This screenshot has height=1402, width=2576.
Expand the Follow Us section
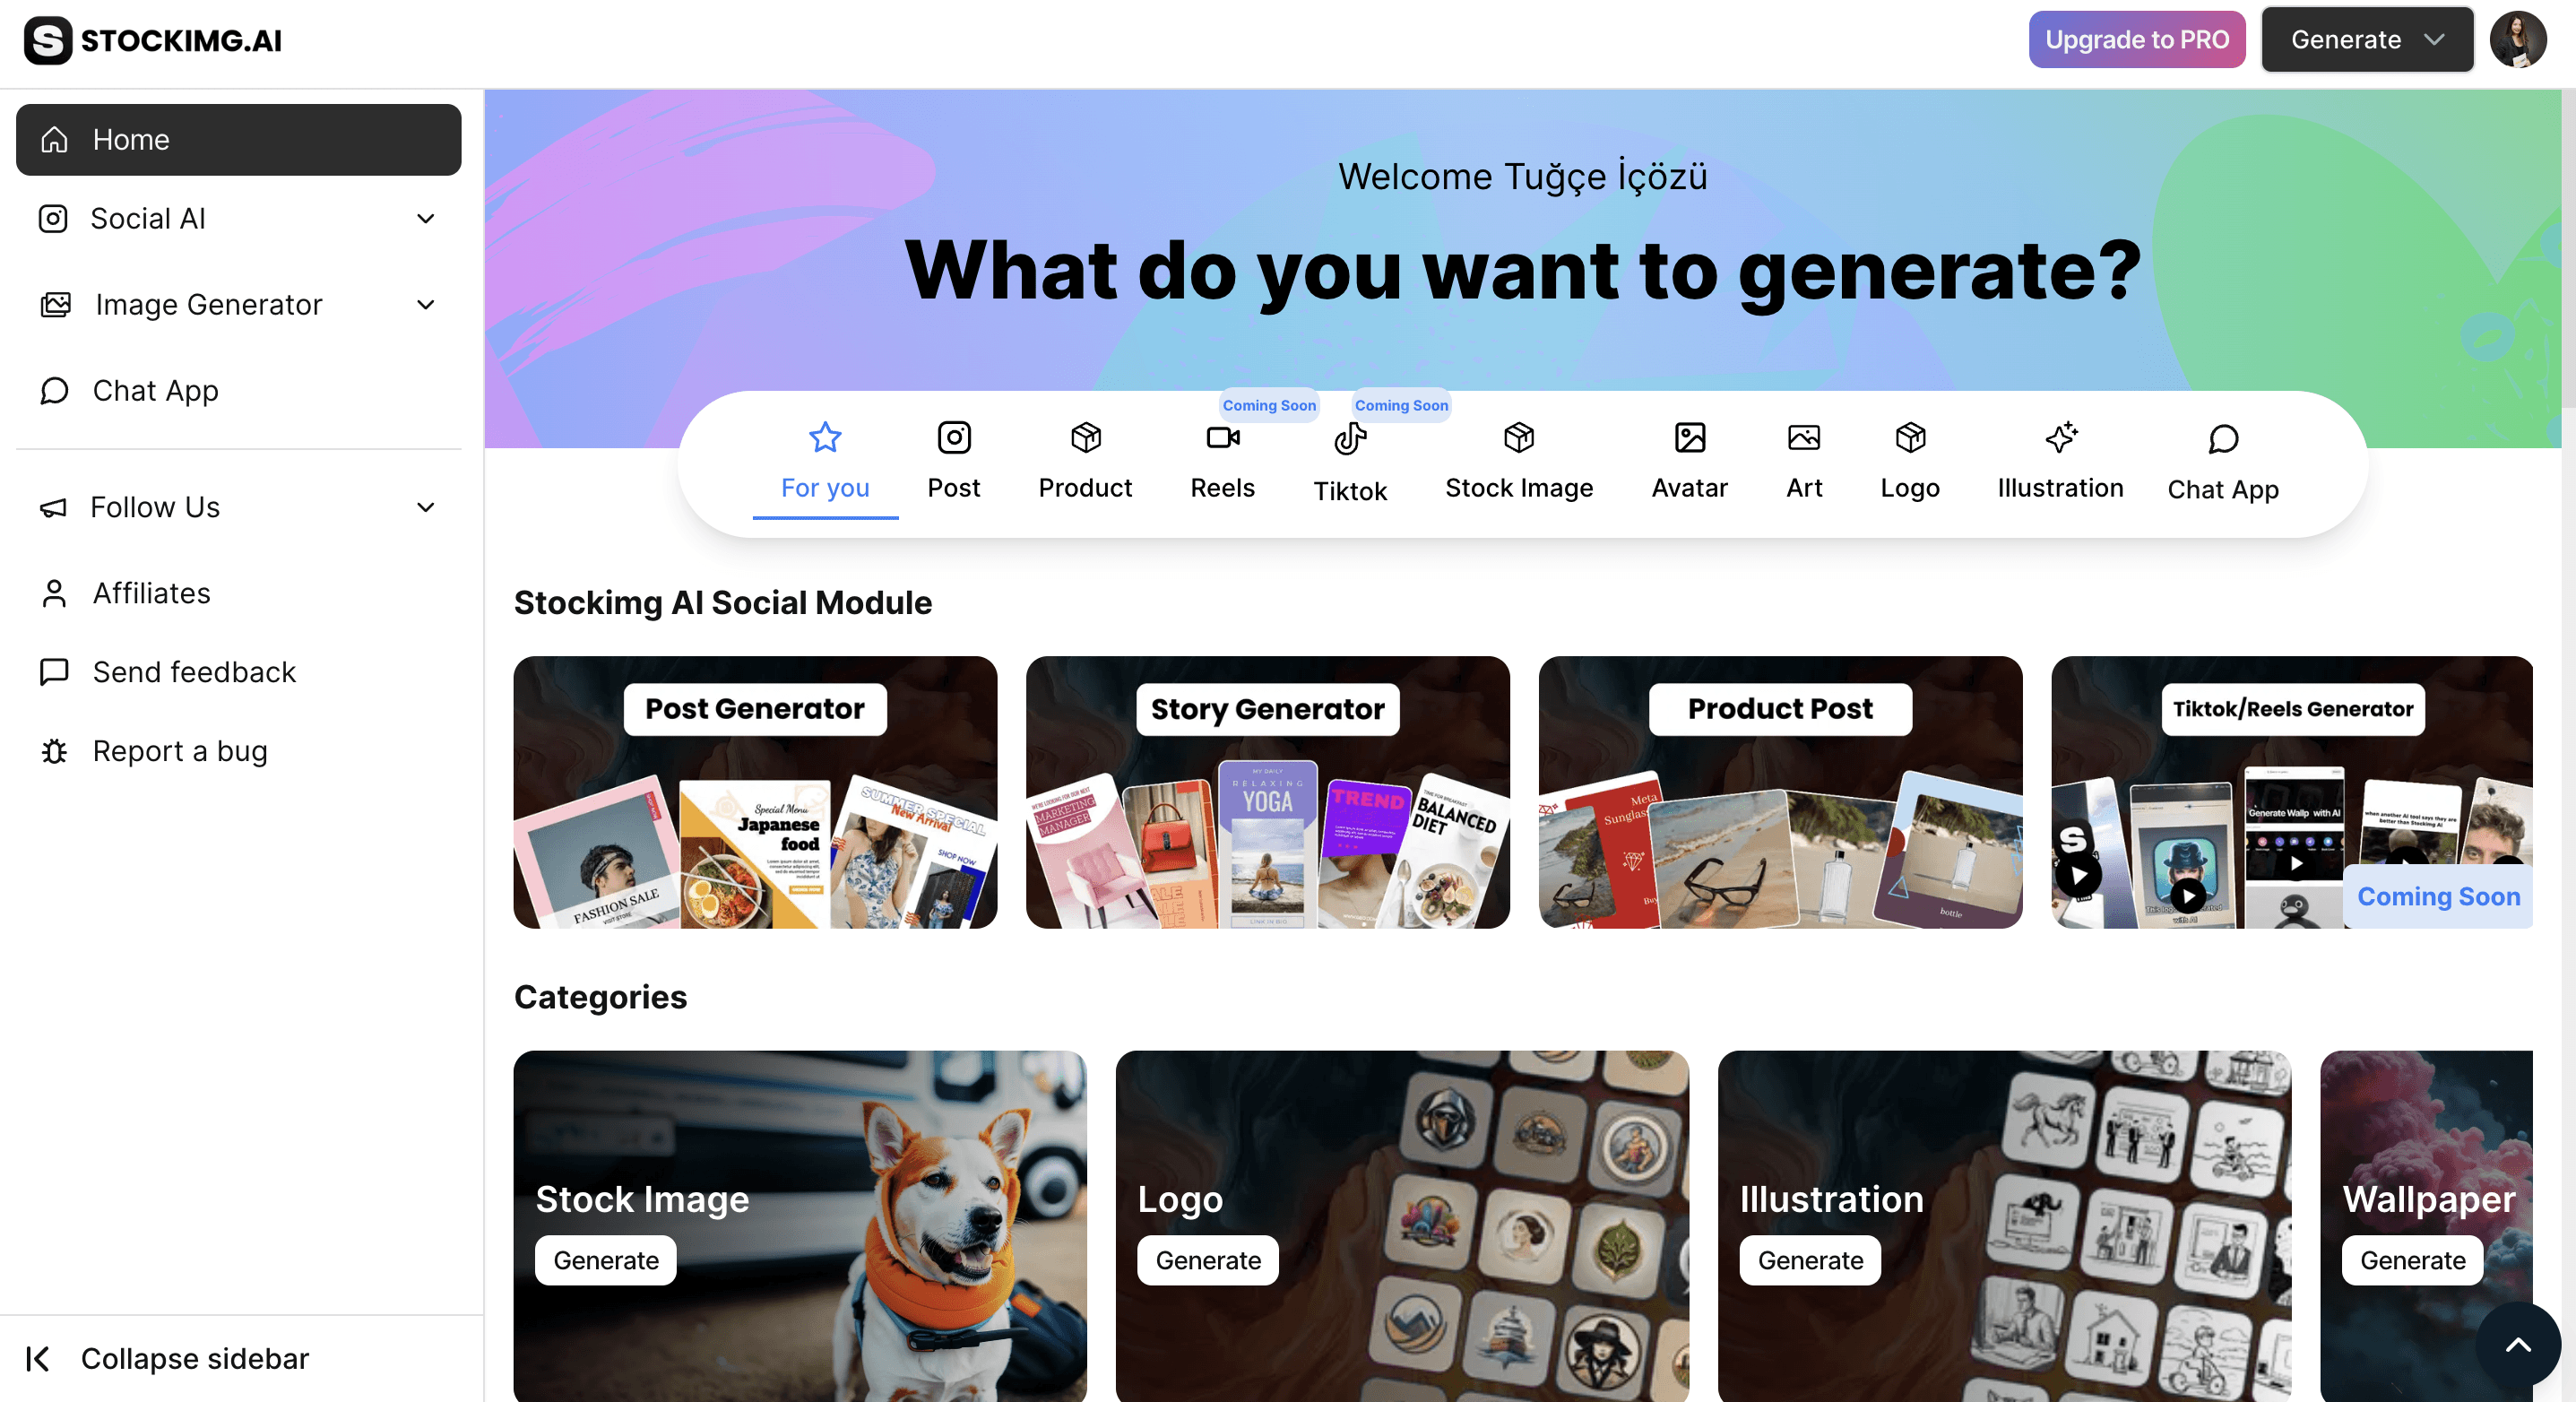[238, 508]
